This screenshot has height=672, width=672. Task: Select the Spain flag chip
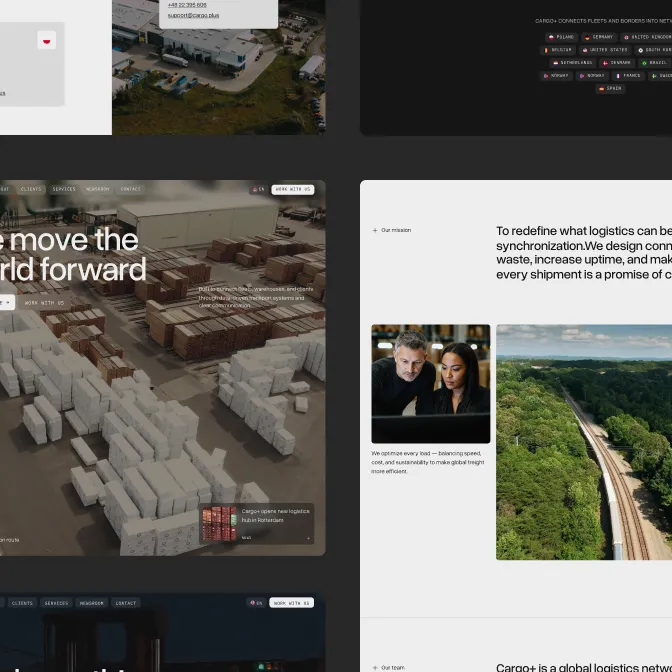click(610, 89)
